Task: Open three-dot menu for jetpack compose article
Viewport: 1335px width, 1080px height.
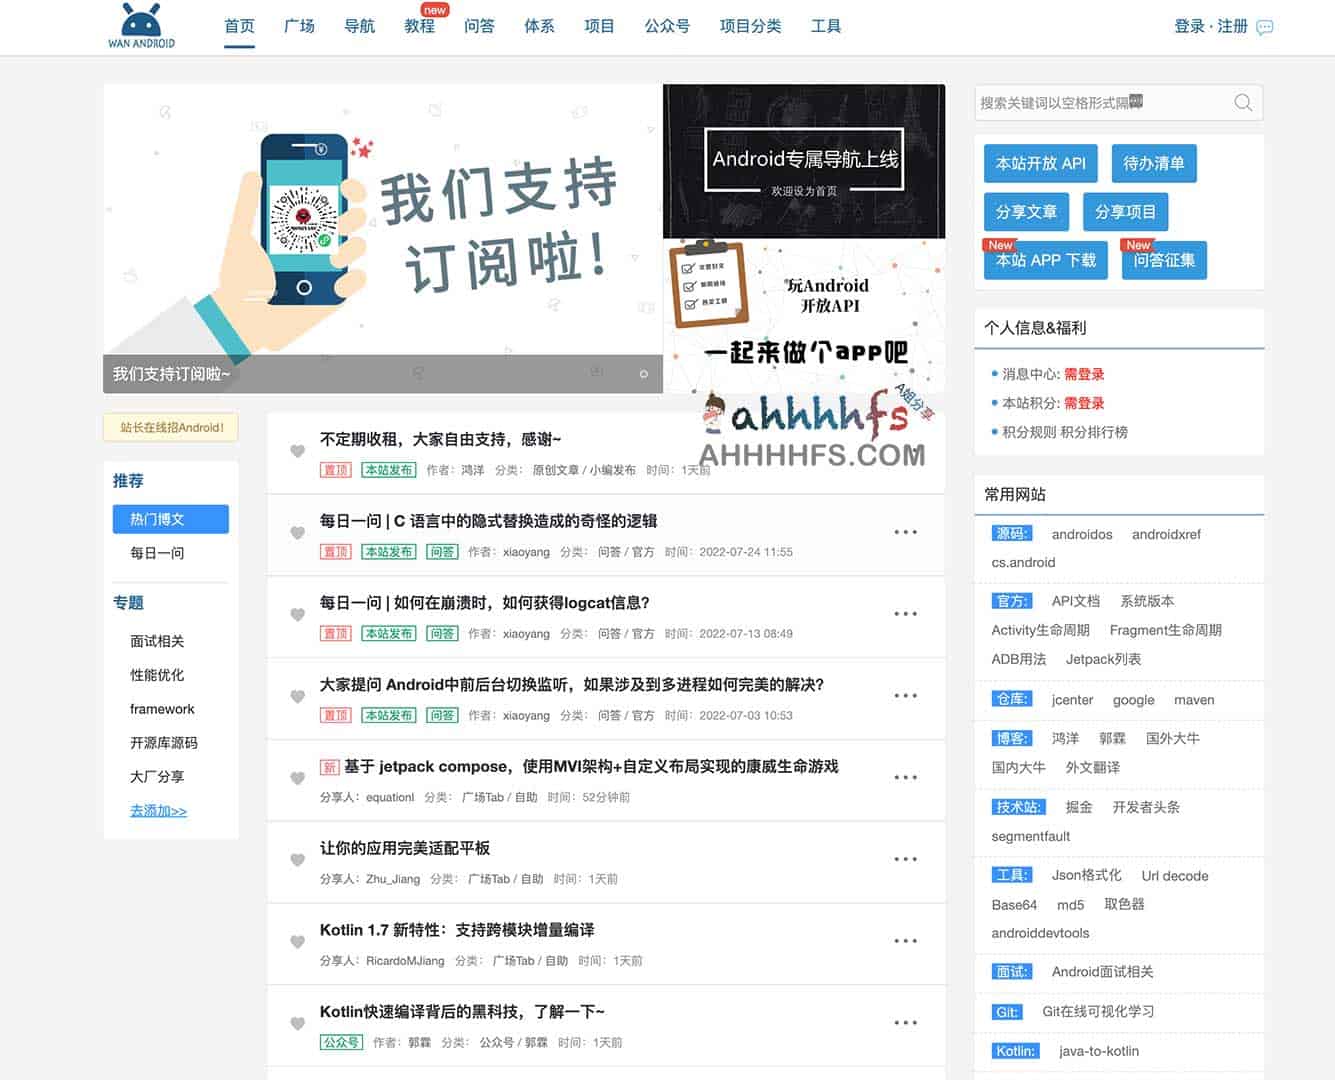Action: (x=905, y=777)
